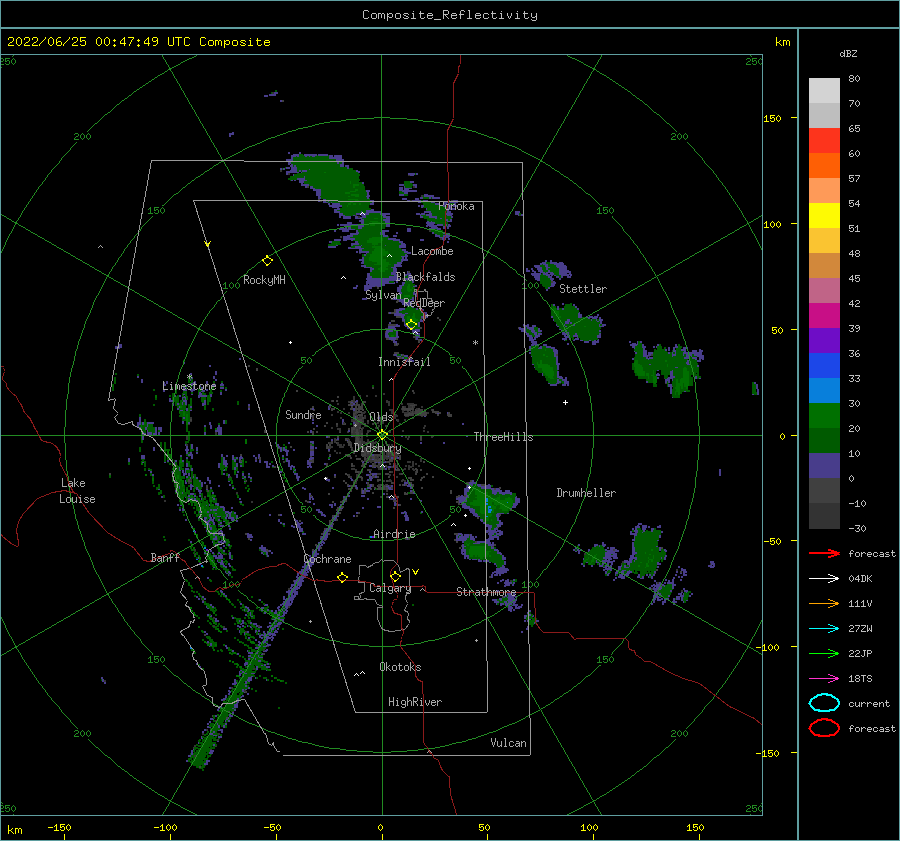
Task: Click the Sundre town label
Action: [x=303, y=414]
